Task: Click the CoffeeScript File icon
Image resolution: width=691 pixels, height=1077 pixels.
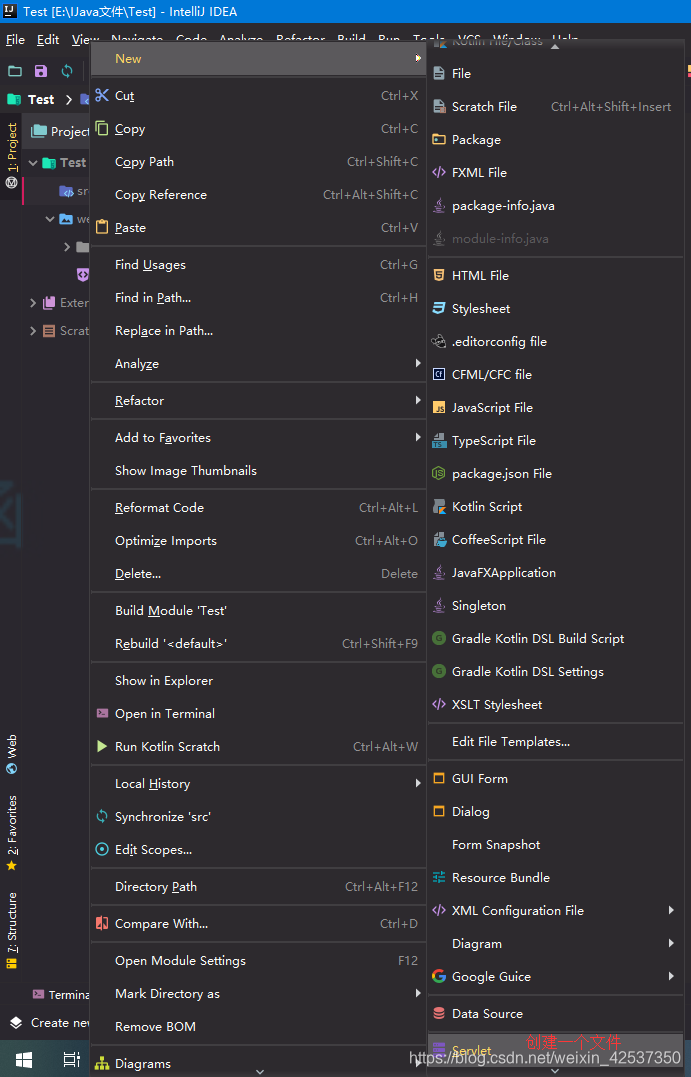Action: click(439, 539)
